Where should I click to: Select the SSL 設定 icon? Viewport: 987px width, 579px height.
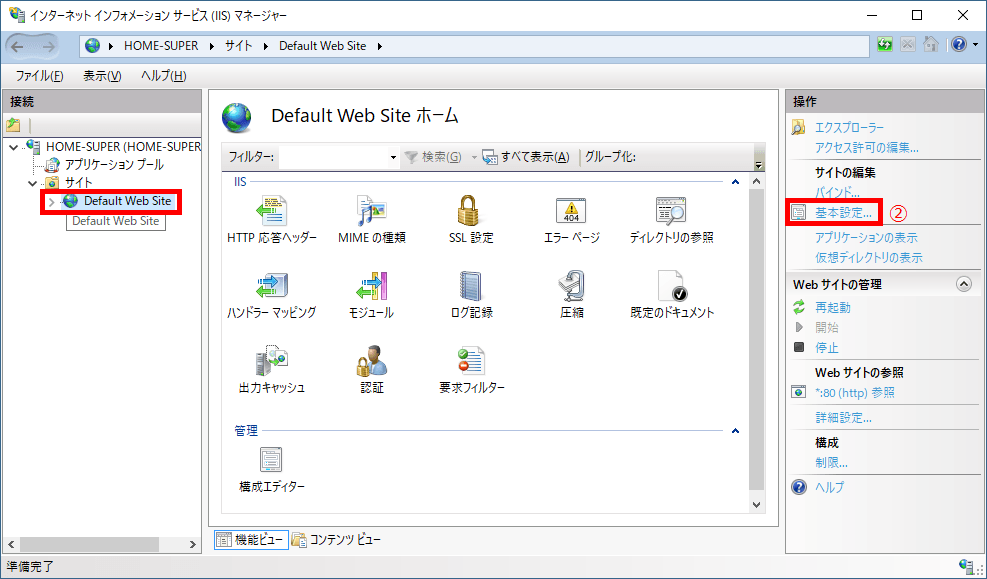470,217
